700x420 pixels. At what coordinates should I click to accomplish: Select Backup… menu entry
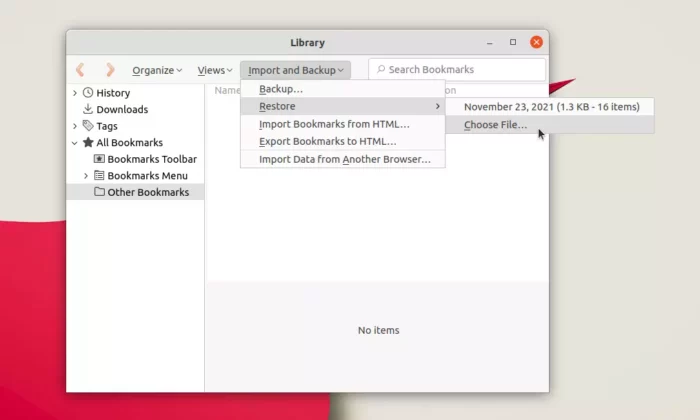pyautogui.click(x=343, y=89)
